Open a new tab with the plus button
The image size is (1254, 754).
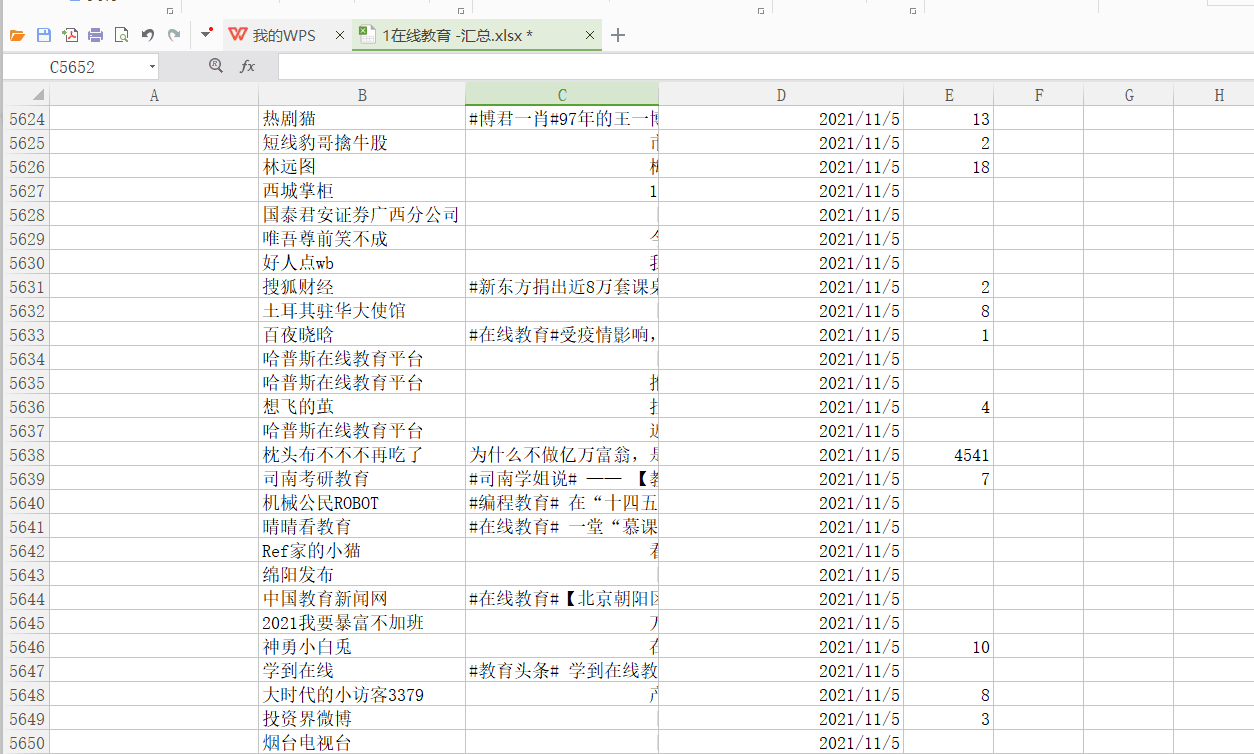click(618, 35)
